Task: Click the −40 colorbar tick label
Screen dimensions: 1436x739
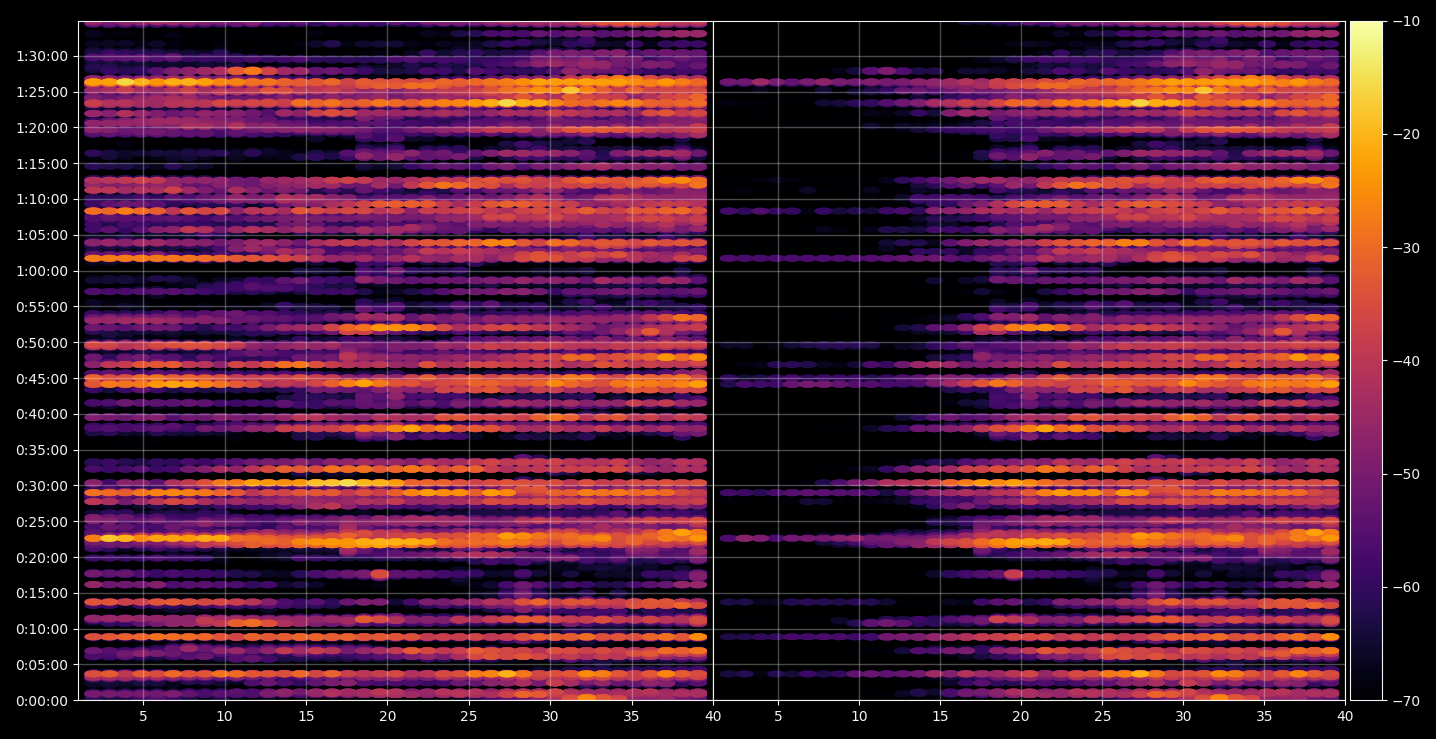Action: (1405, 361)
